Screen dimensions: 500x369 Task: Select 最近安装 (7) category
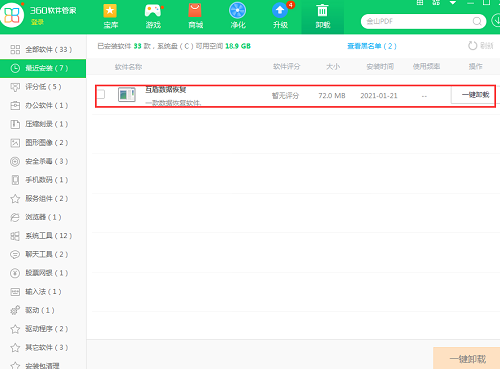coord(43,68)
